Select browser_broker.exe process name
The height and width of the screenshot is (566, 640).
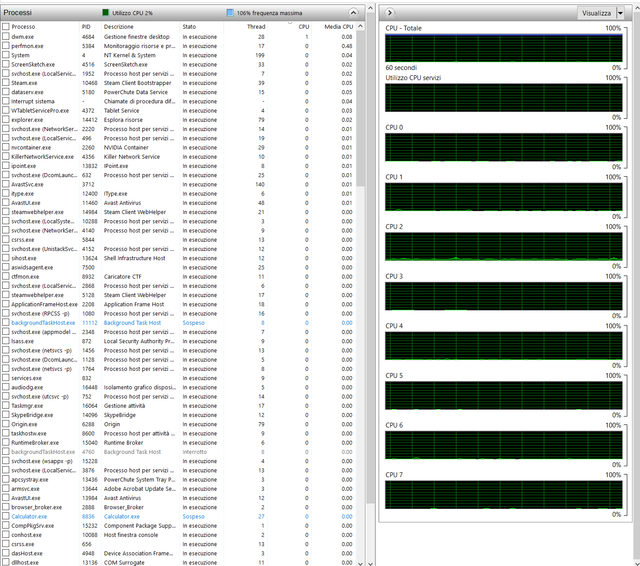coord(37,507)
